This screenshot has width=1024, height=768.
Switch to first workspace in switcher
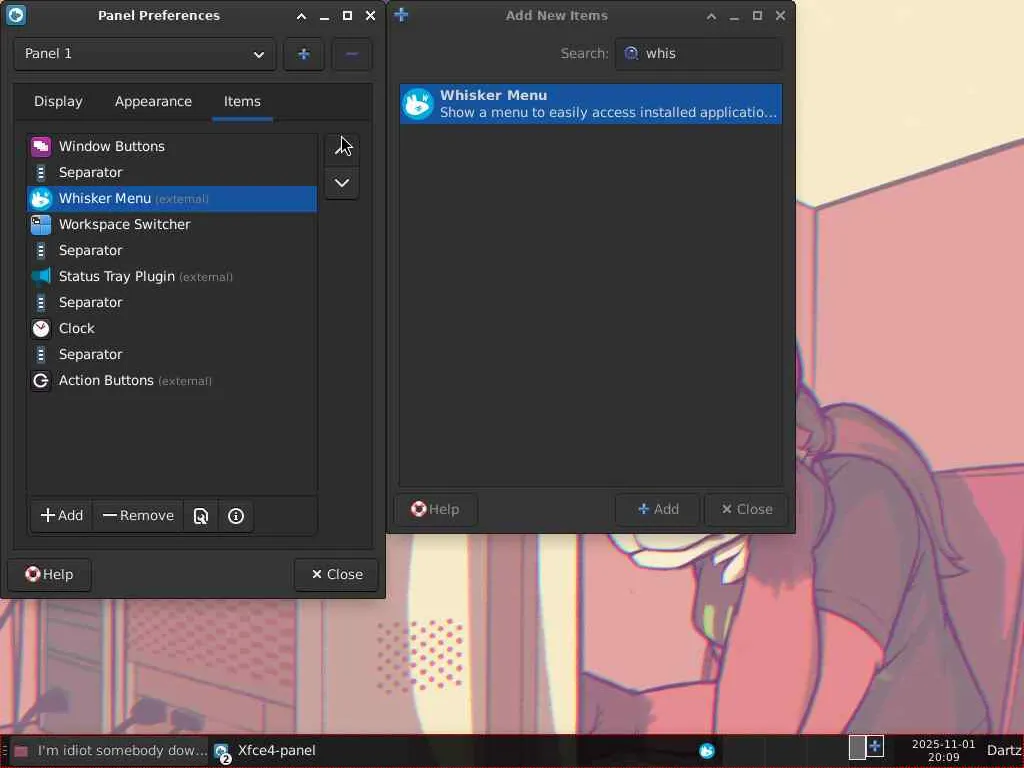point(857,747)
